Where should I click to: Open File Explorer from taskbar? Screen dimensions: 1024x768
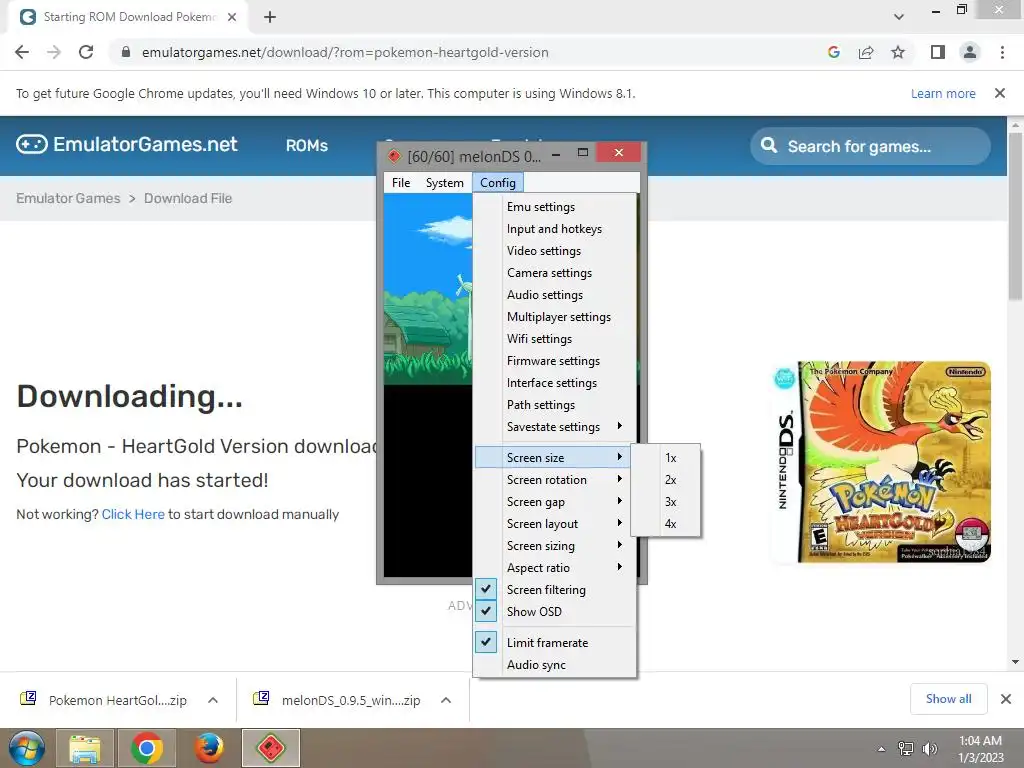[x=85, y=748]
